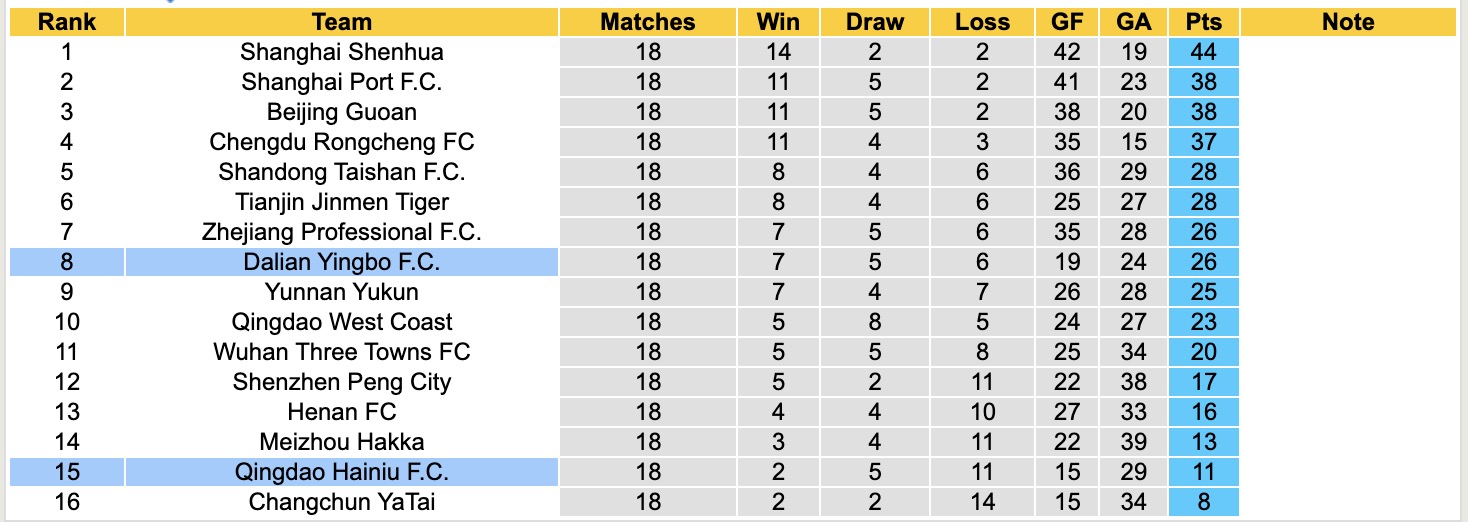Viewport: 1468px width, 522px height.
Task: Click the Rank column header
Action: coord(66,22)
